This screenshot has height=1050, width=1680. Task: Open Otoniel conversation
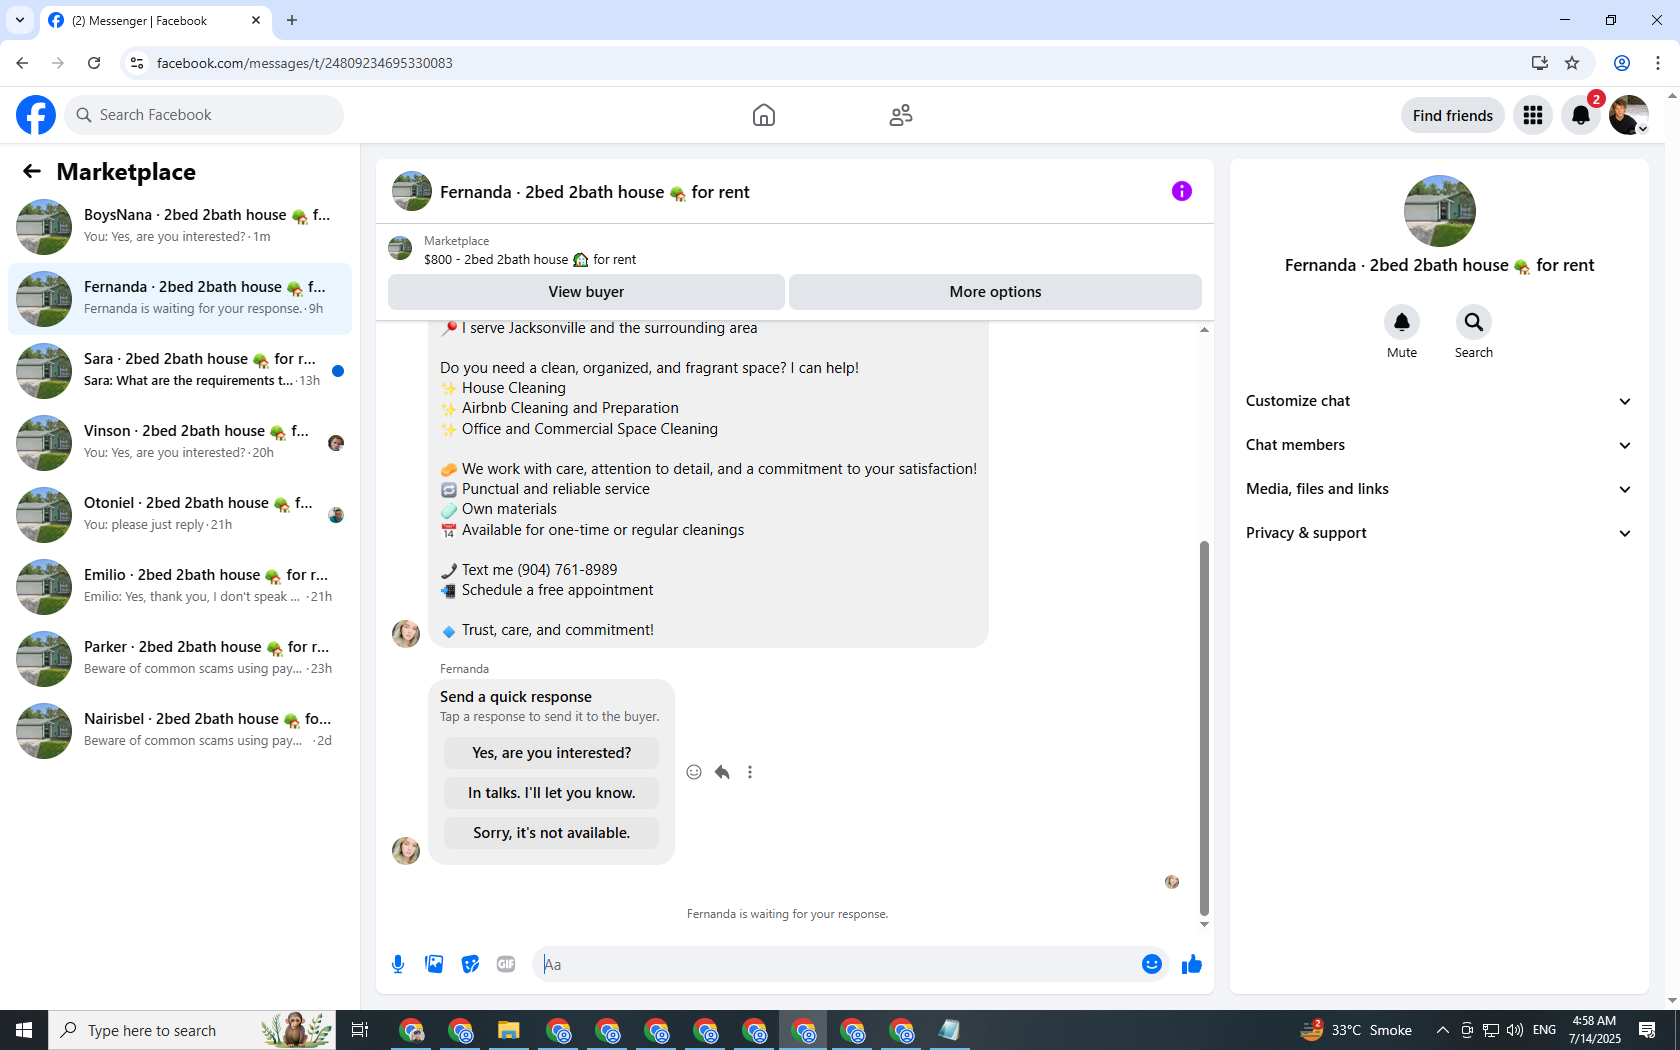pos(180,514)
